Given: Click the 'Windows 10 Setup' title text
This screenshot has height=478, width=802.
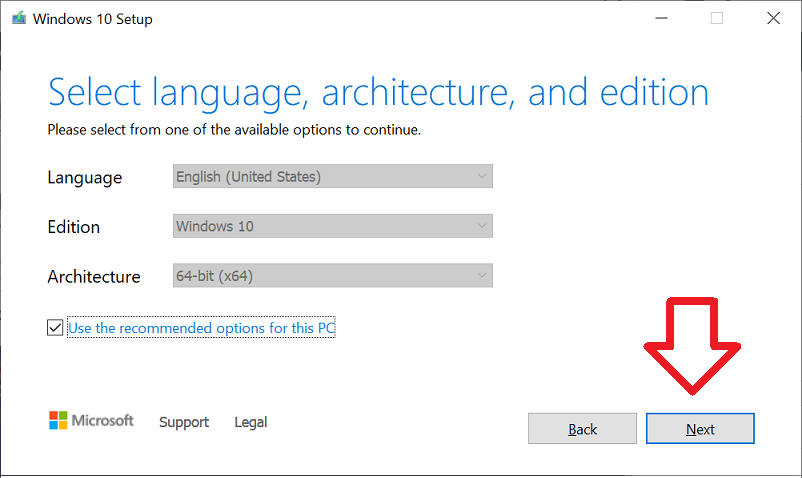Looking at the screenshot, I should click(x=93, y=19).
